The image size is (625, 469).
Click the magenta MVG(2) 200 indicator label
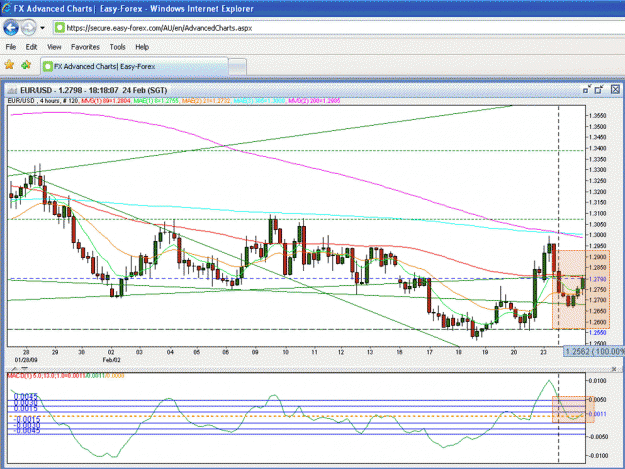click(x=314, y=101)
